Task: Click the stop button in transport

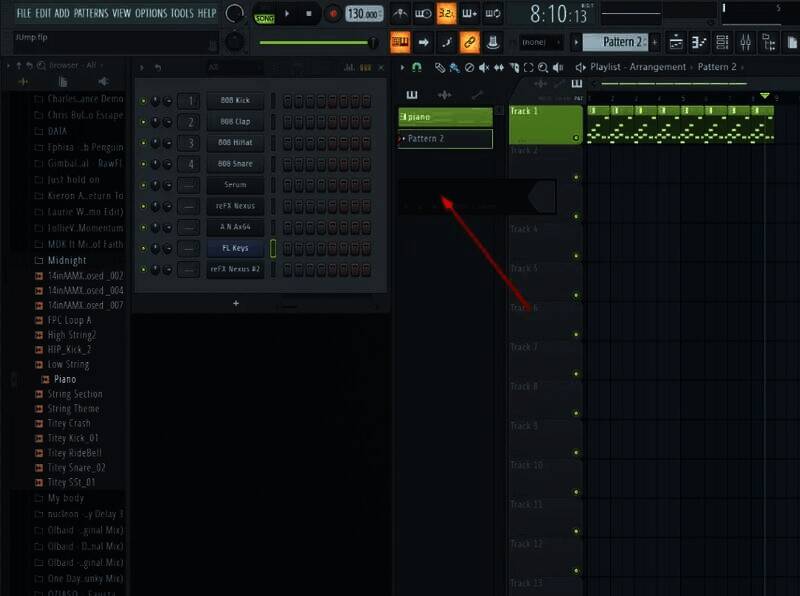Action: click(309, 14)
